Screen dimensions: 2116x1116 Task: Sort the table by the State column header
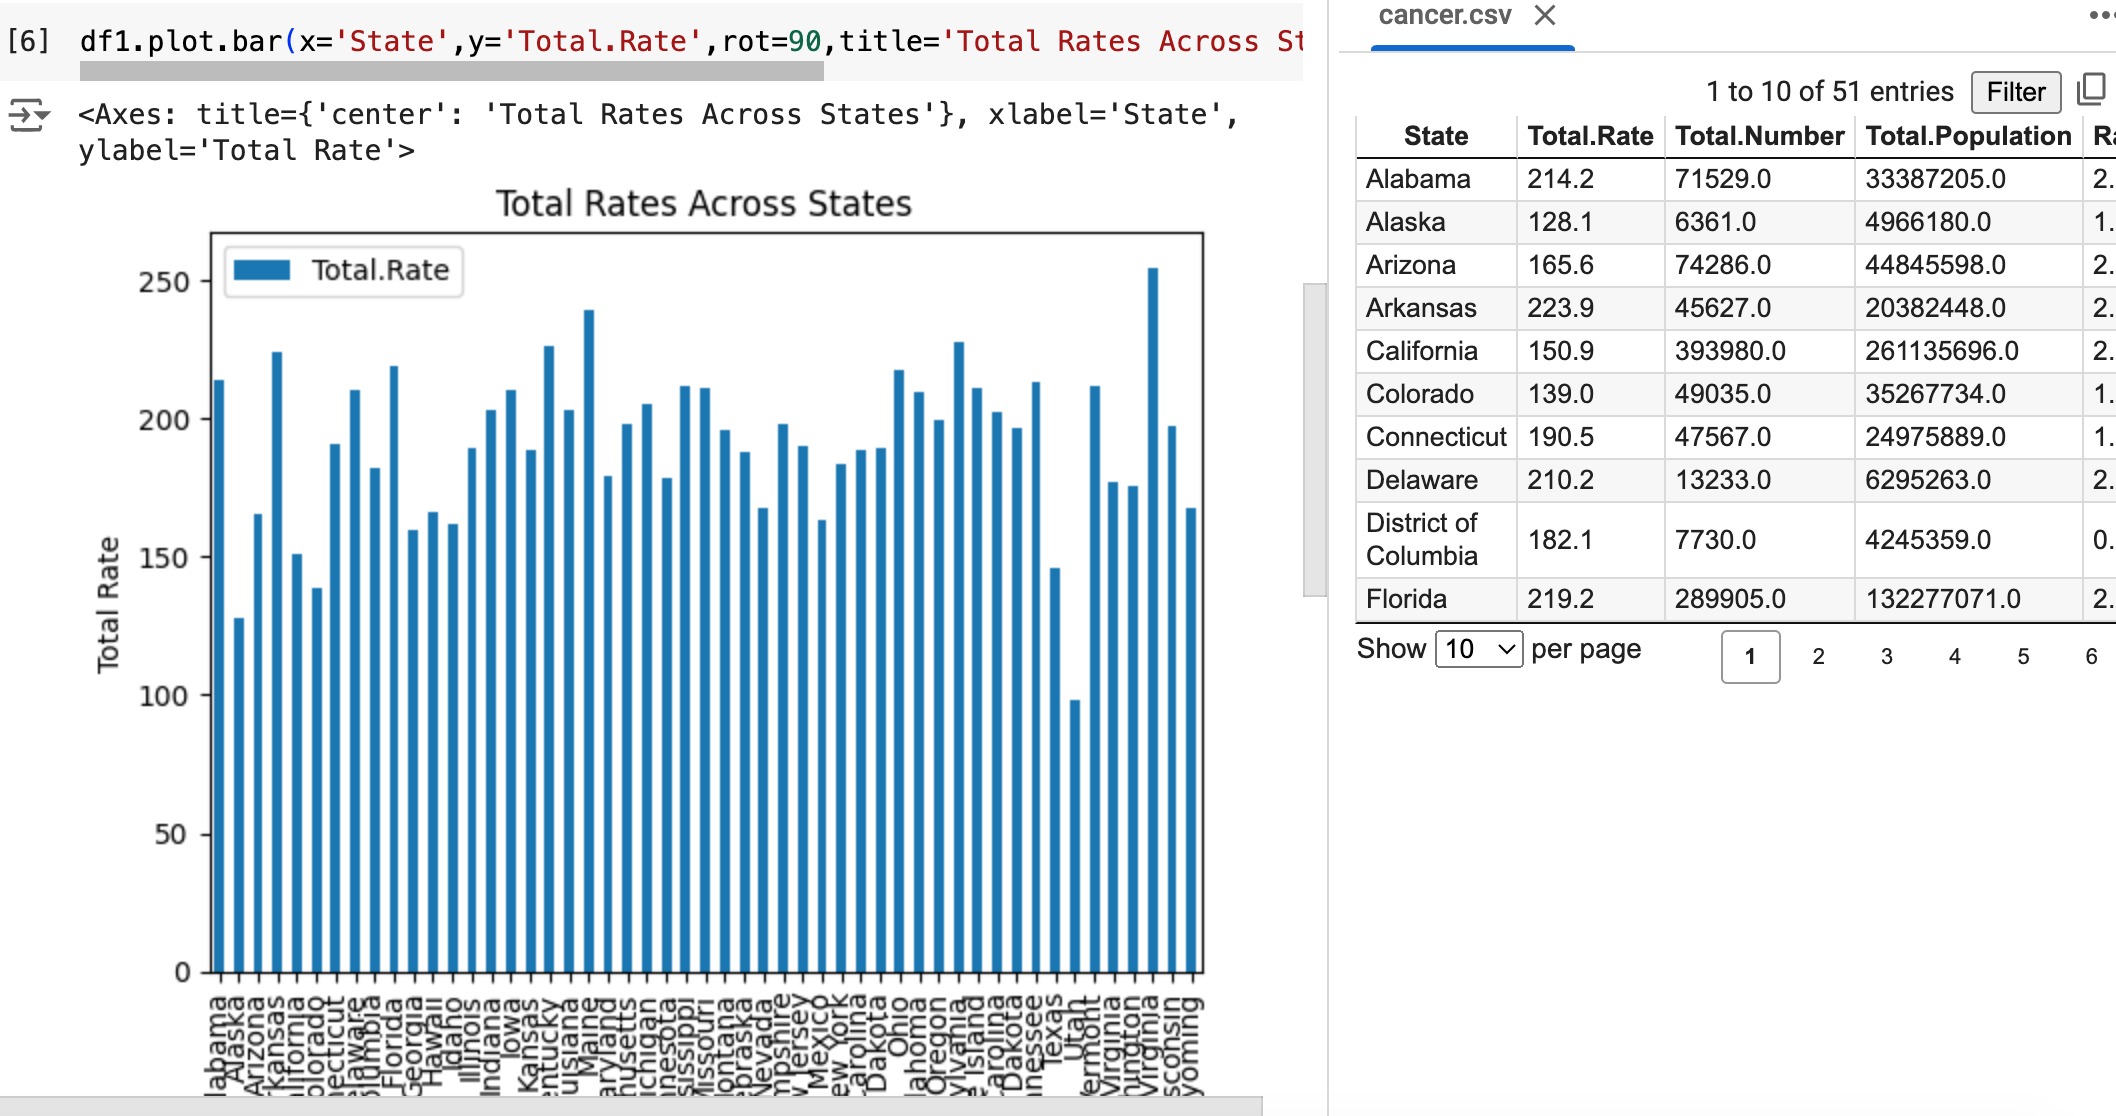pyautogui.click(x=1435, y=136)
